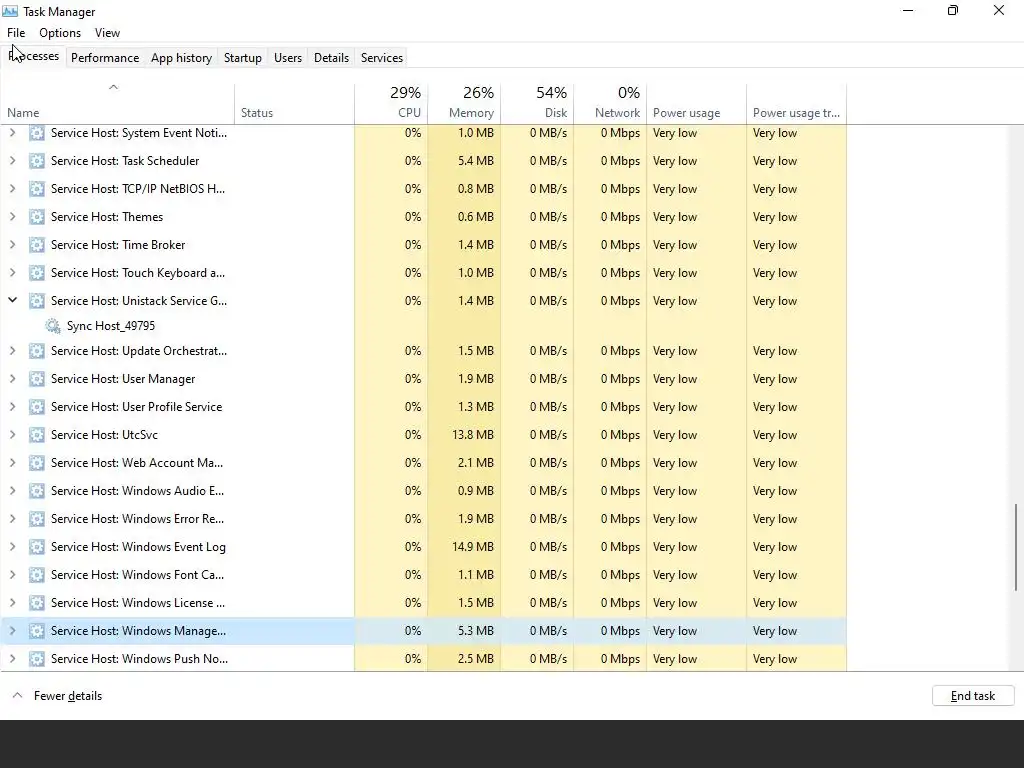1024x768 pixels.
Task: Open the Options menu
Action: tap(60, 33)
